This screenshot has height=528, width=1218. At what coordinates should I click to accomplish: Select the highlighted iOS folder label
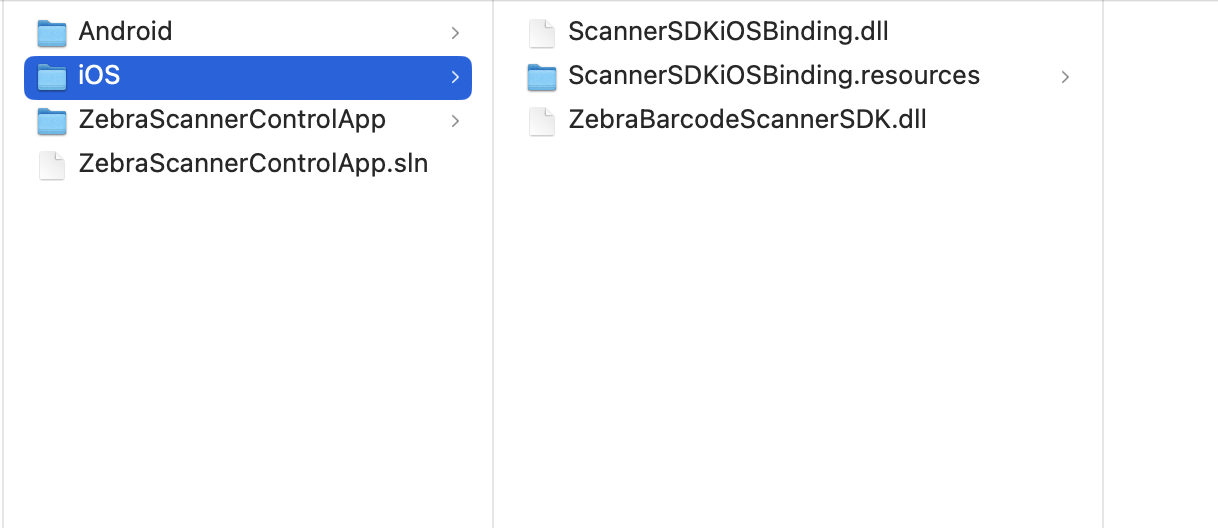(99, 76)
